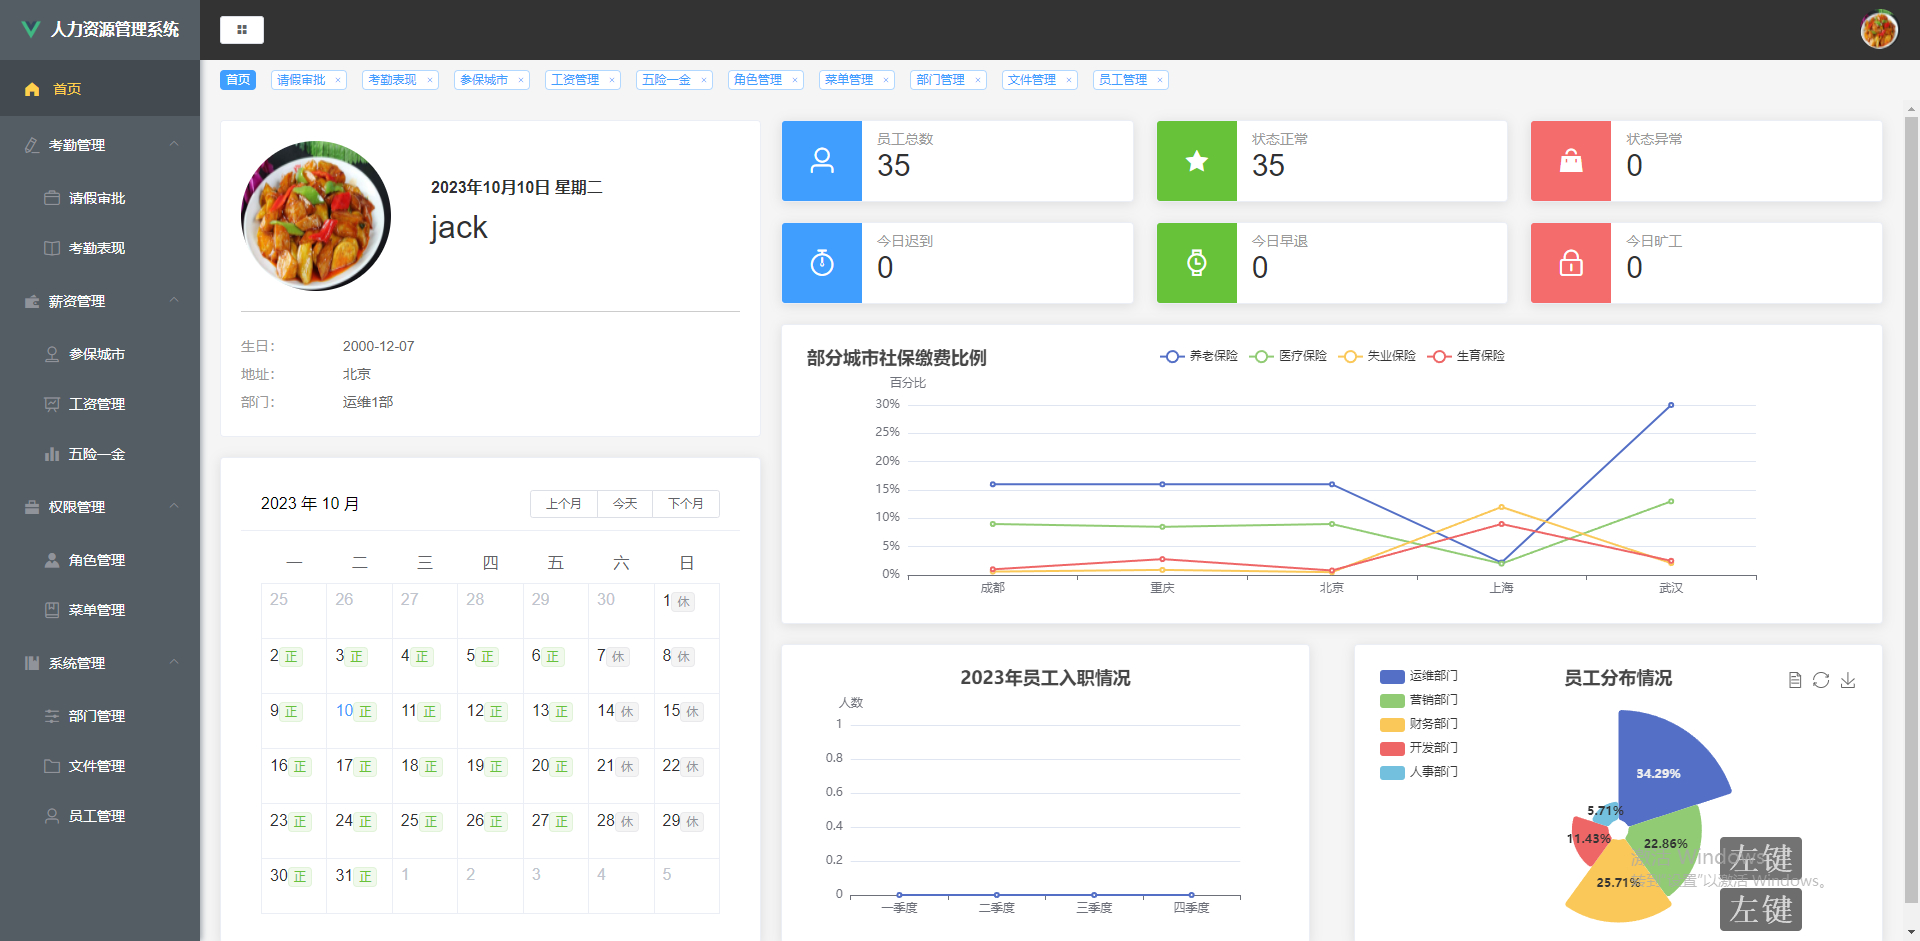Viewport: 1920px width, 941px height.
Task: Click the 工资管理 sidebar icon
Action: (51, 404)
